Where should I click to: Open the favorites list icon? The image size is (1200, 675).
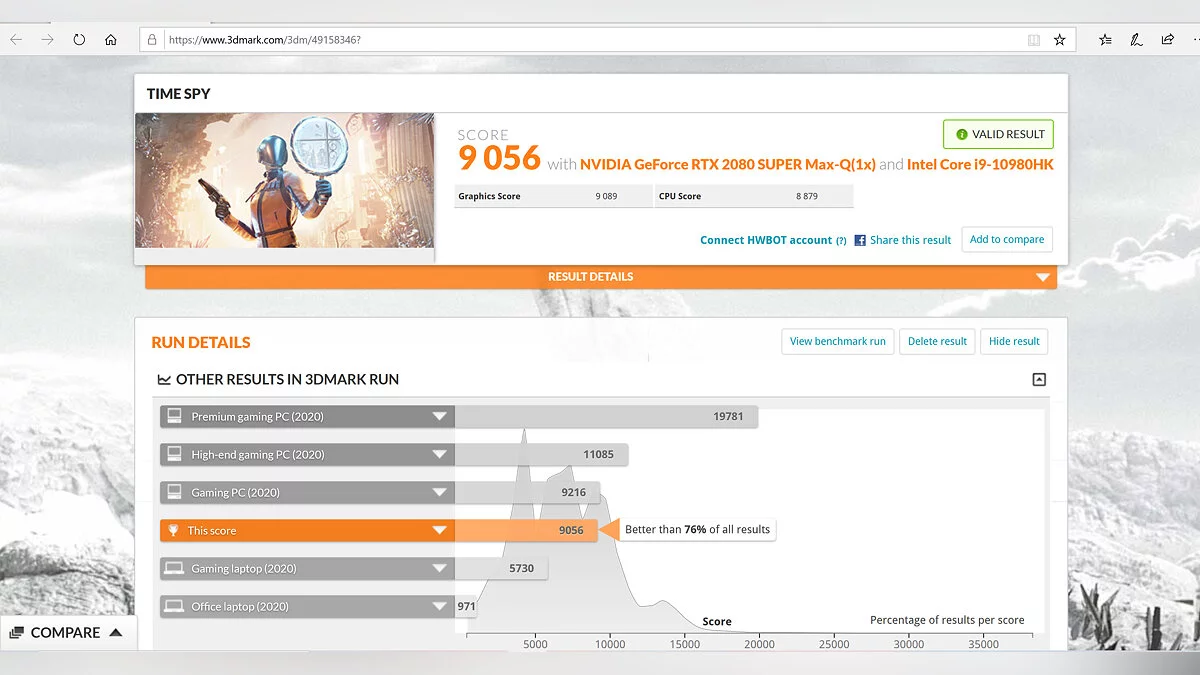pyautogui.click(x=1105, y=40)
